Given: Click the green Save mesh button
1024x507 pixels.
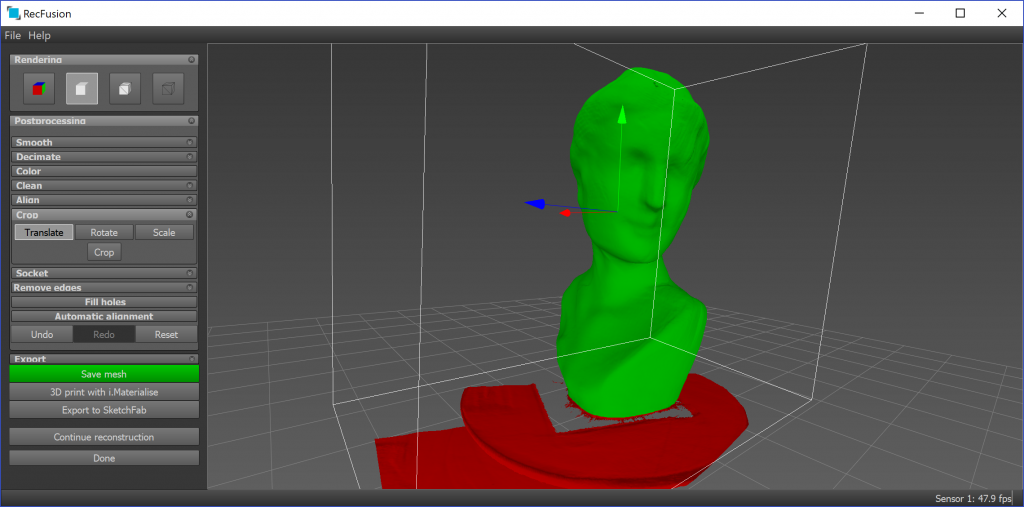Looking at the screenshot, I should coord(104,374).
